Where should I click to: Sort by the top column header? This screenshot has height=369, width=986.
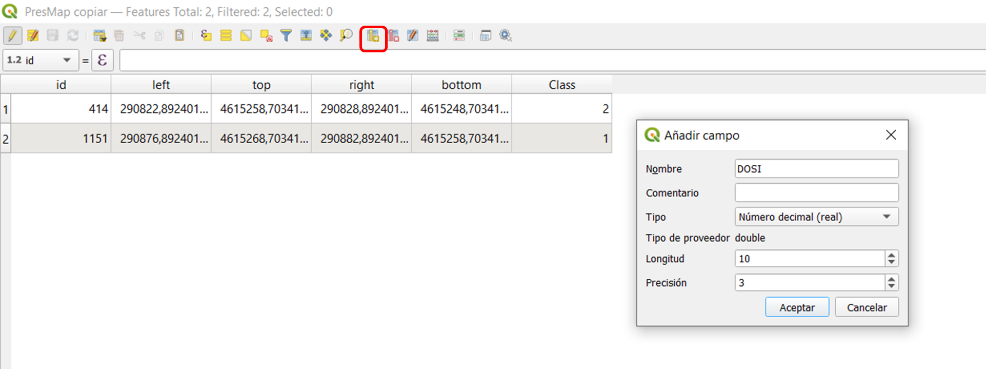261,85
